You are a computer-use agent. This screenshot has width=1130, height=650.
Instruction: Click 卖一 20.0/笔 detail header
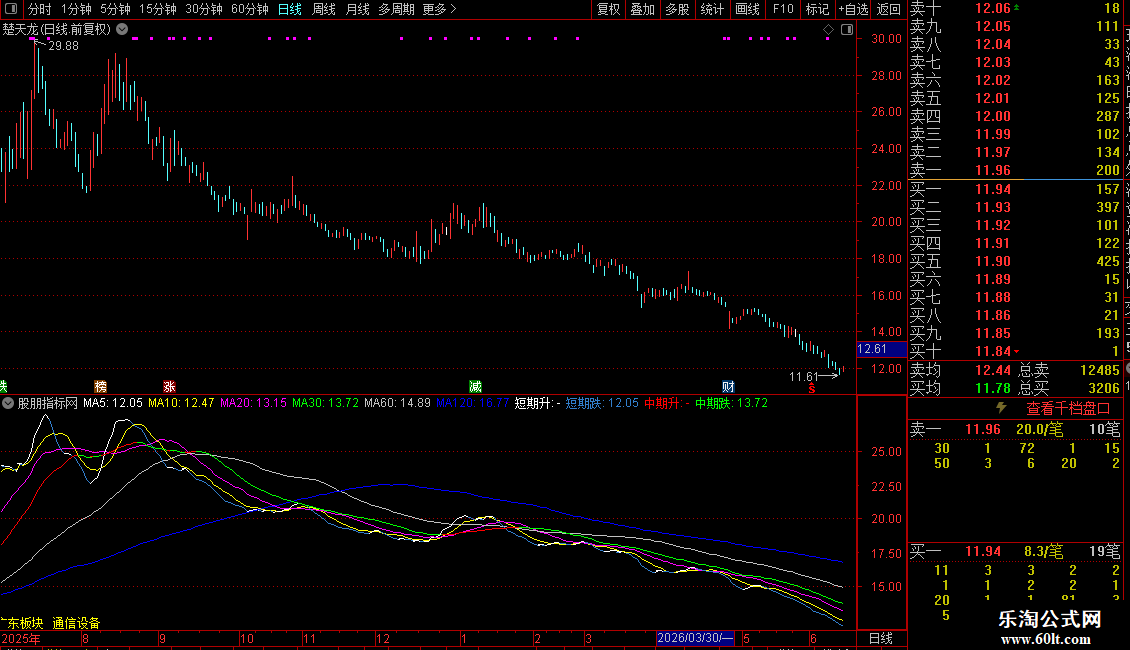pos(1015,430)
